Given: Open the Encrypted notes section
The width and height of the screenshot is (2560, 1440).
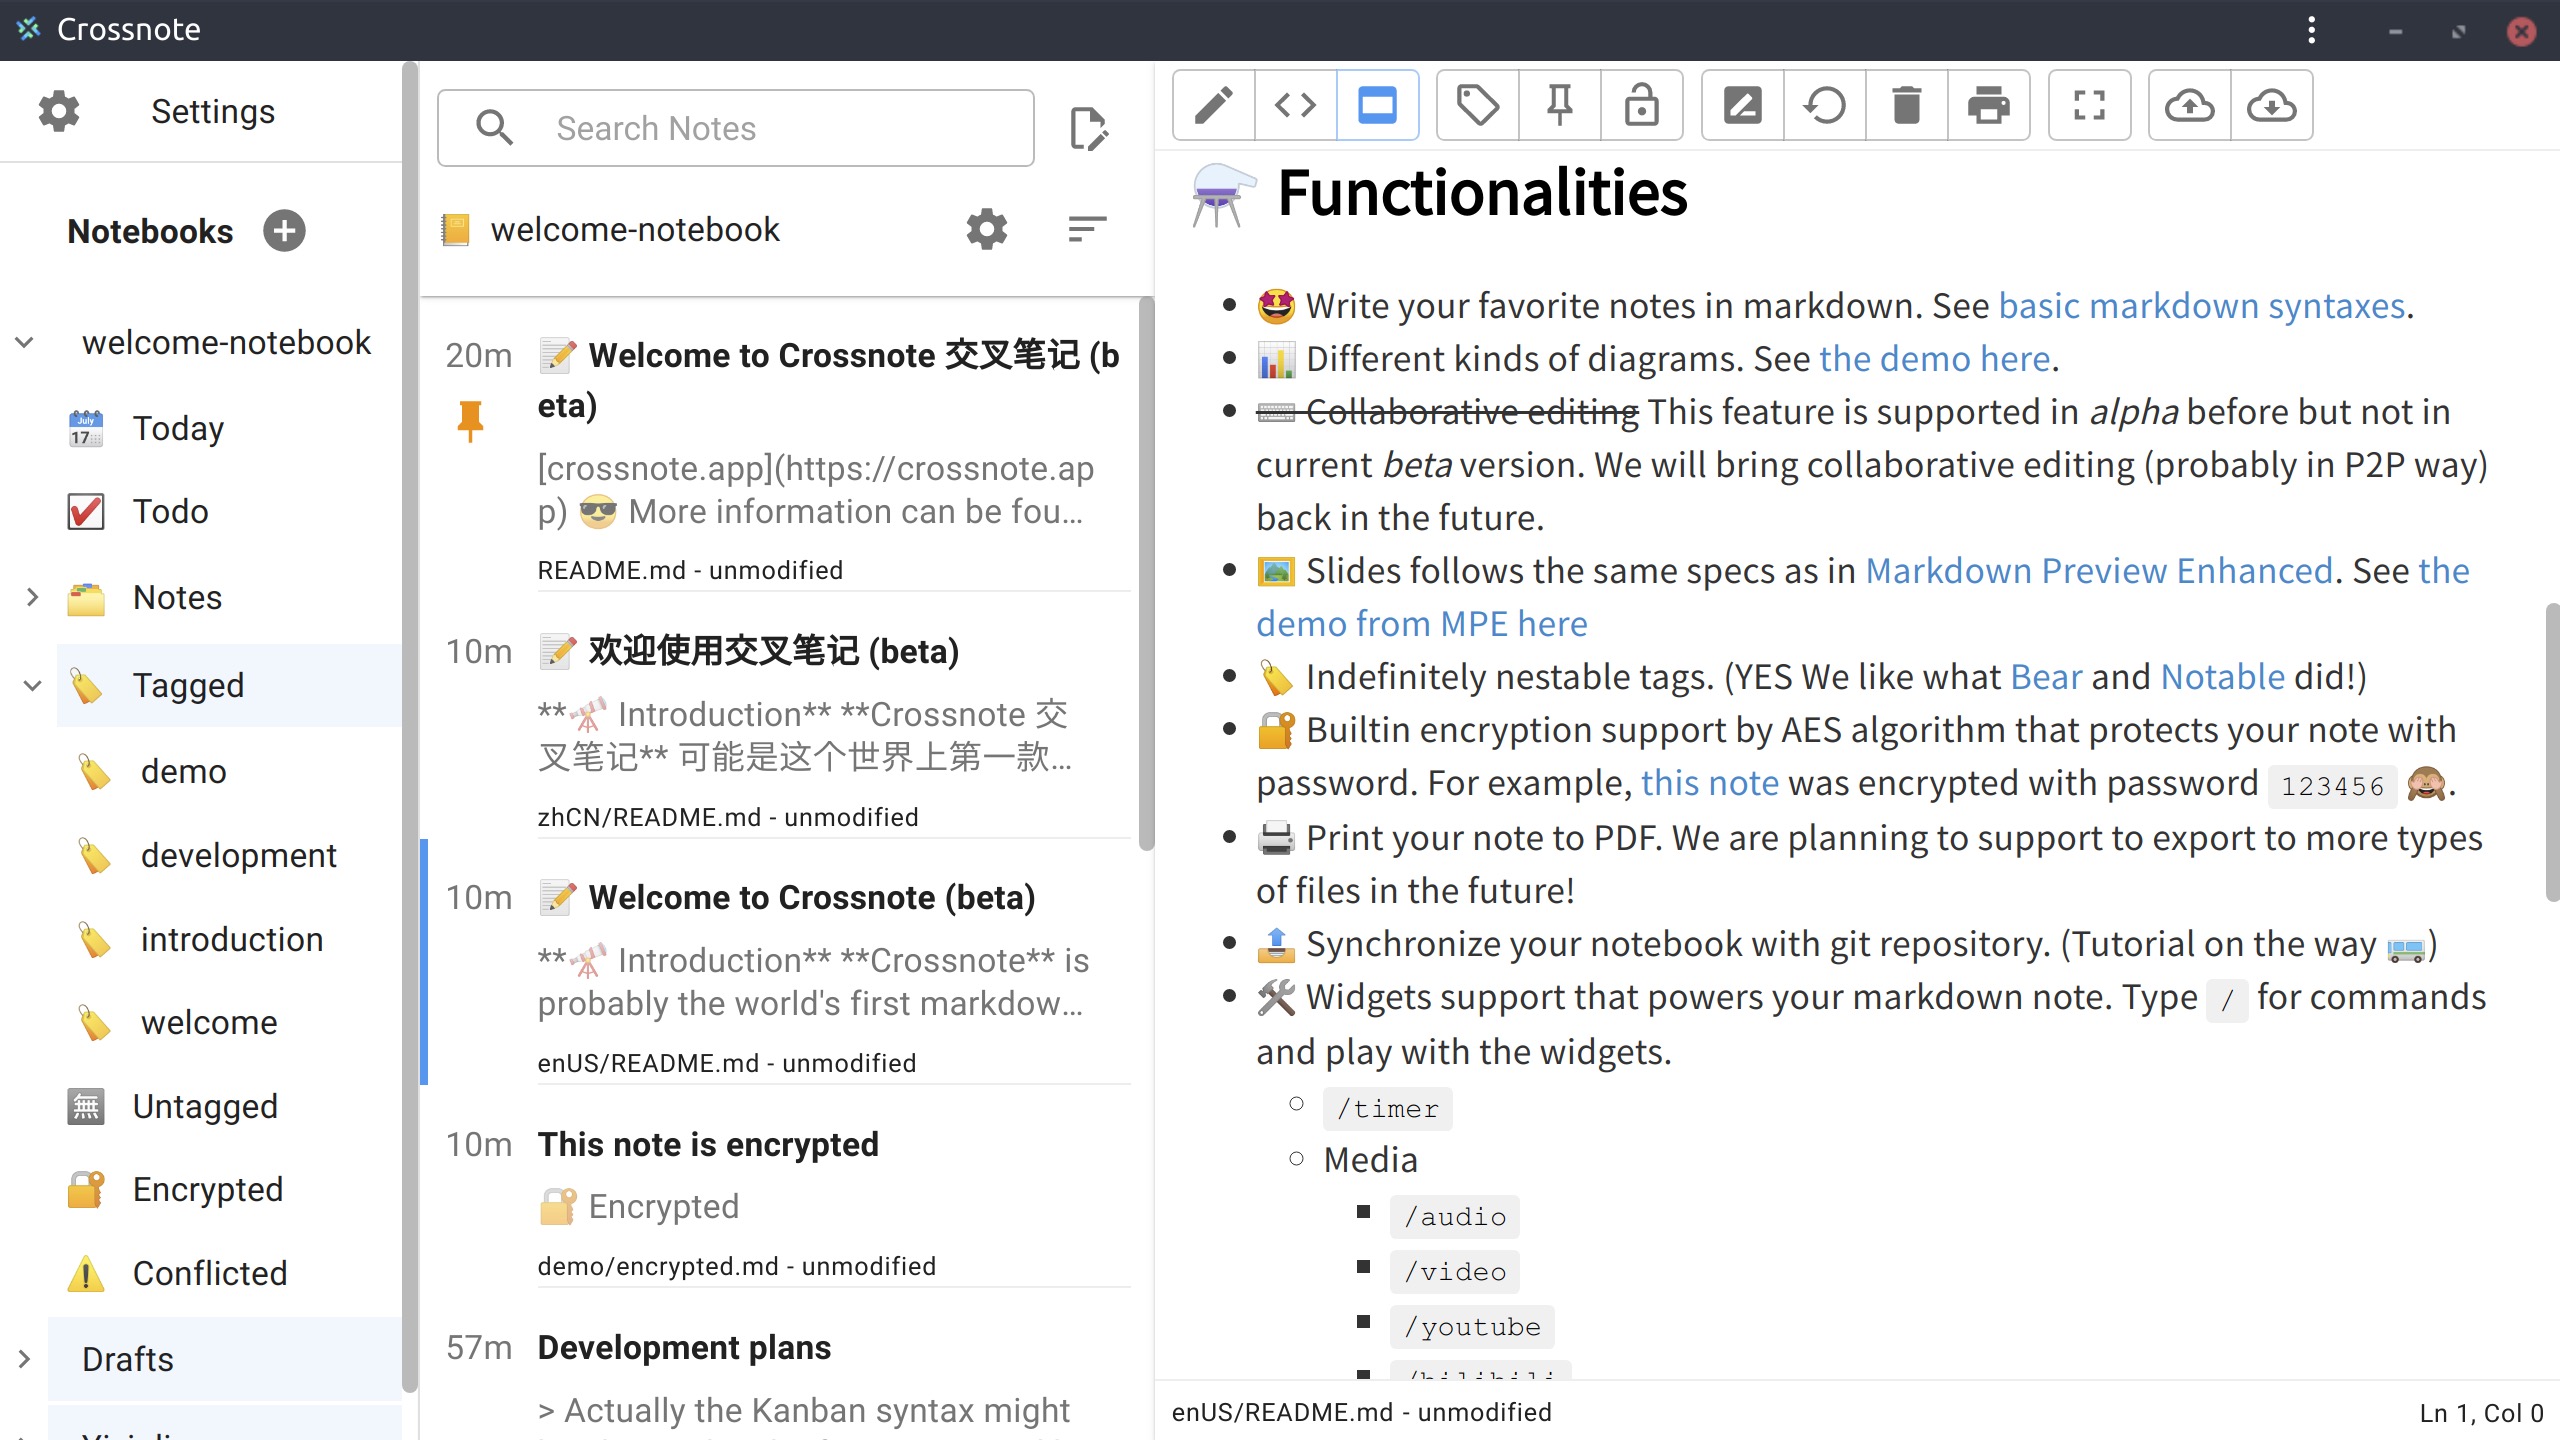Looking at the screenshot, I should point(207,1190).
